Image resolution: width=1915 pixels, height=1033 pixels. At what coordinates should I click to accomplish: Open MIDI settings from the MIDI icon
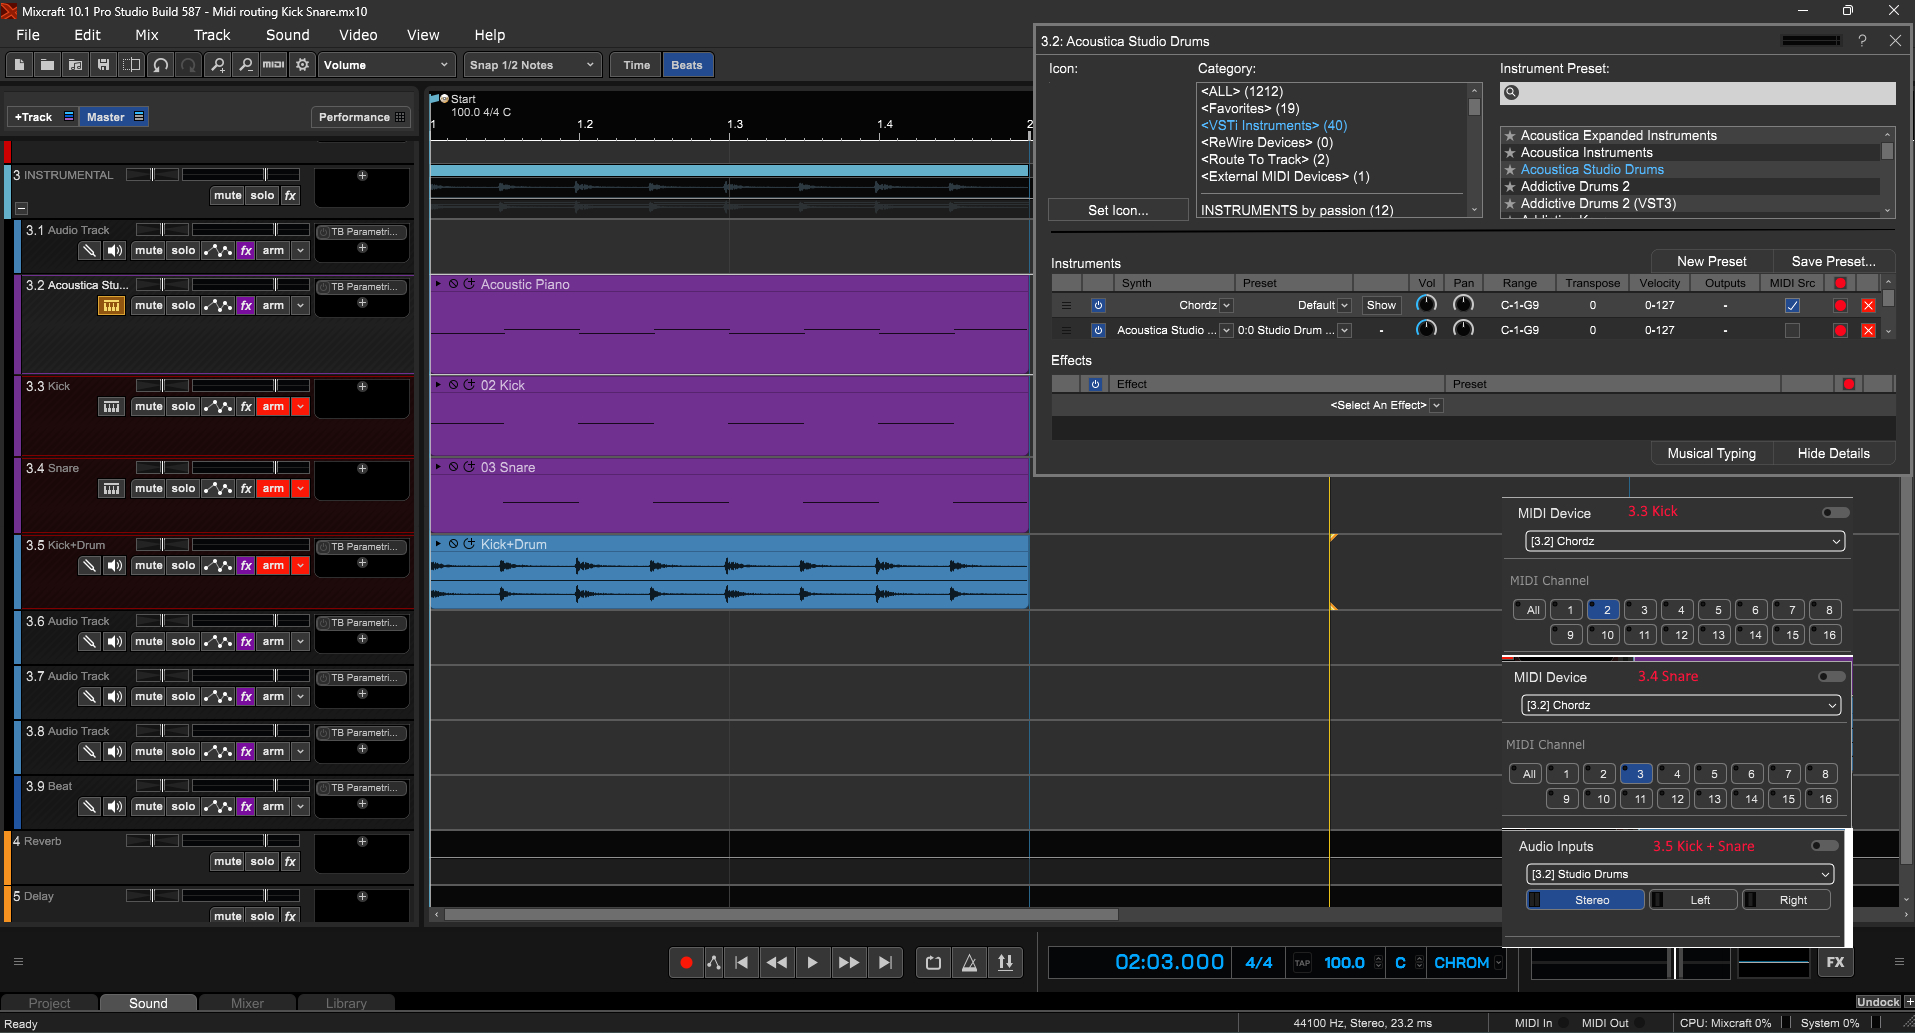(273, 65)
